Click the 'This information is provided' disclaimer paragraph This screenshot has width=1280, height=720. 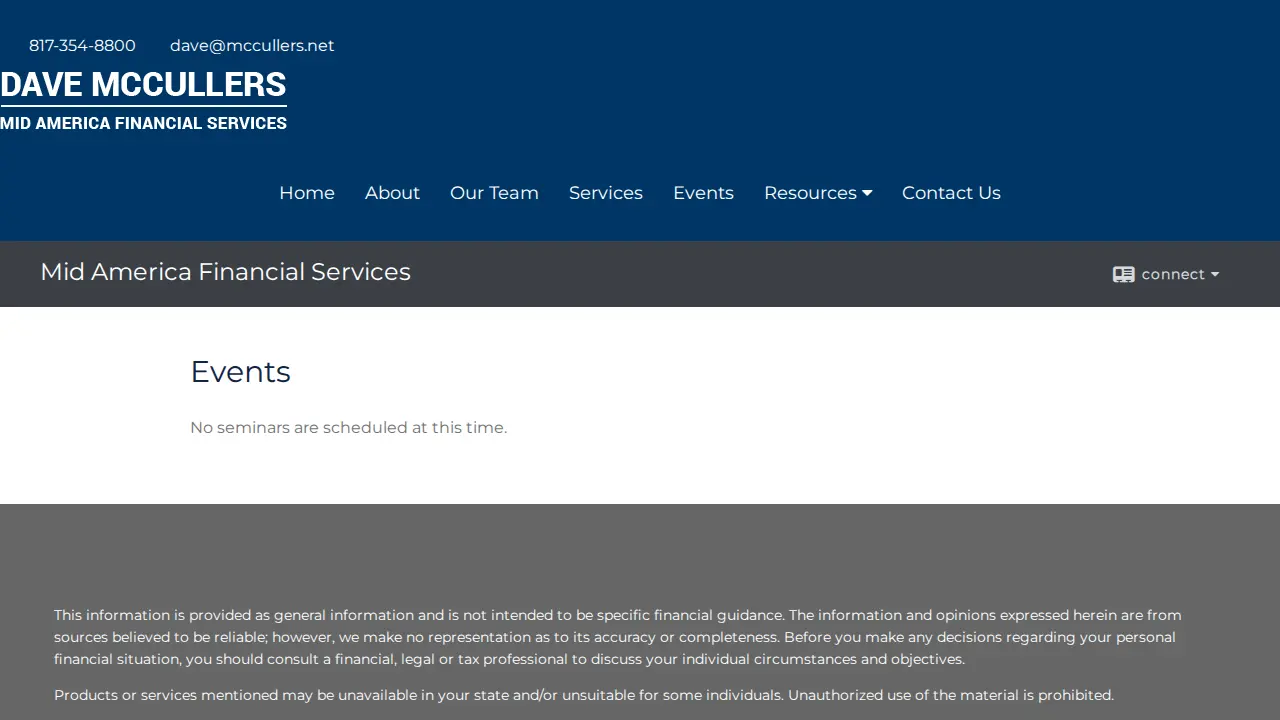[618, 637]
